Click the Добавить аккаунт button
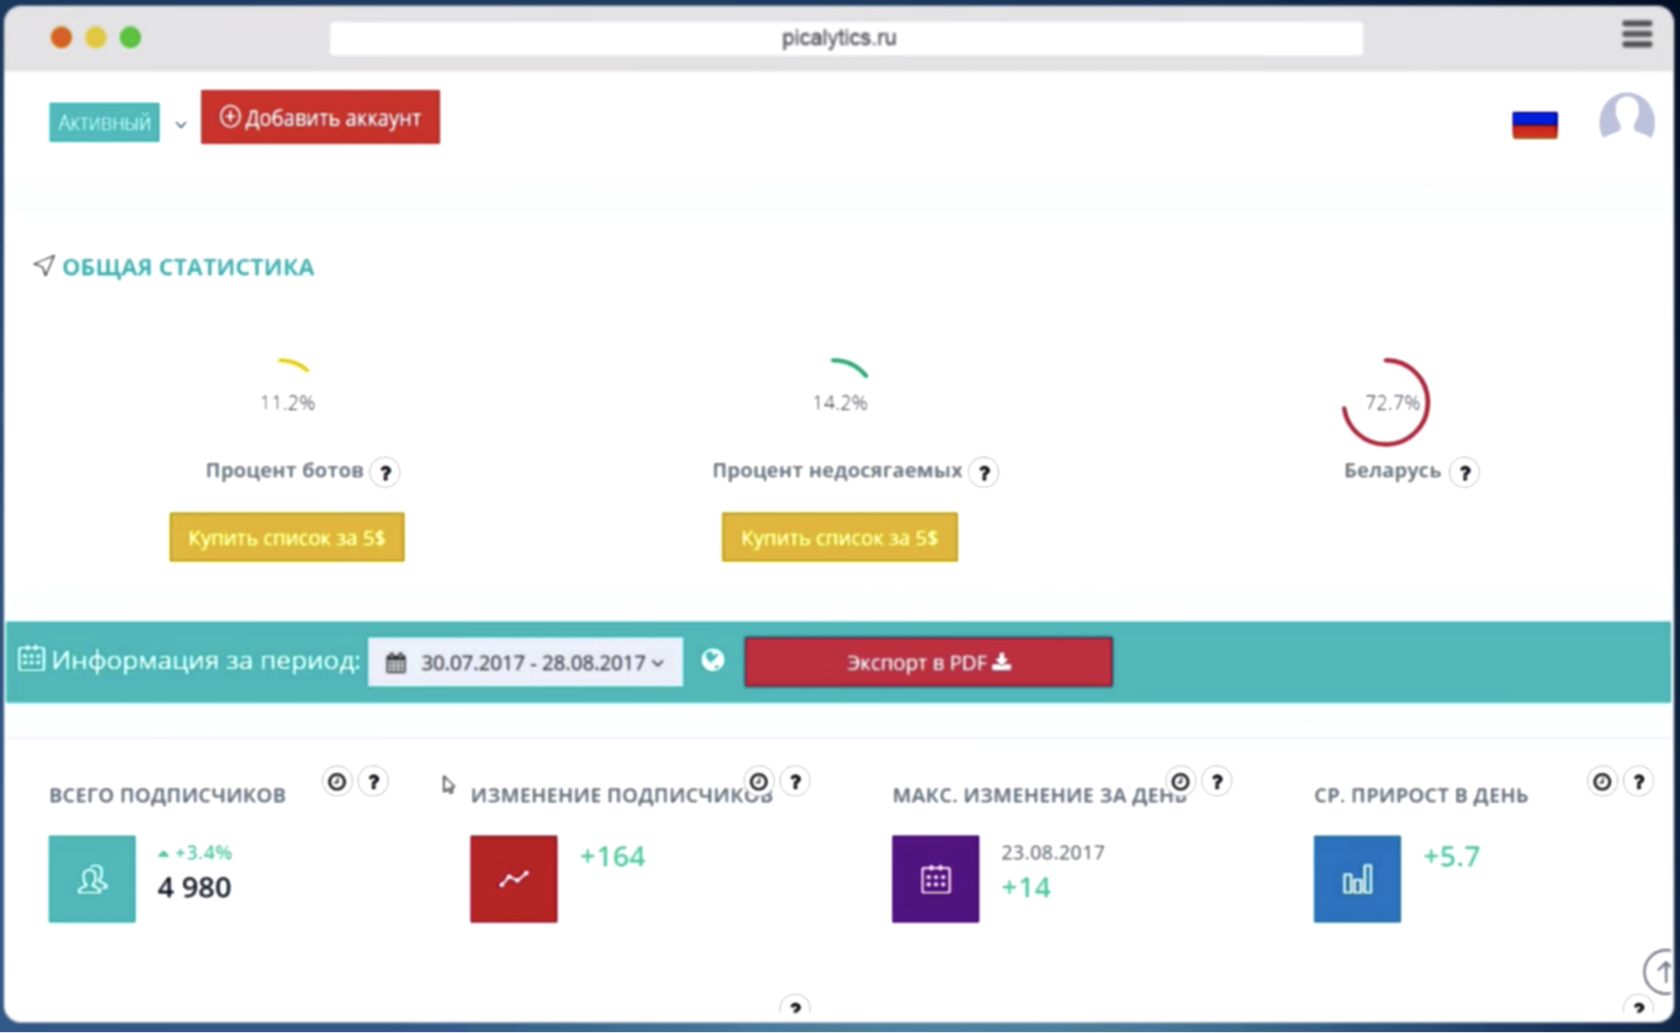The width and height of the screenshot is (1680, 1033). pos(320,118)
